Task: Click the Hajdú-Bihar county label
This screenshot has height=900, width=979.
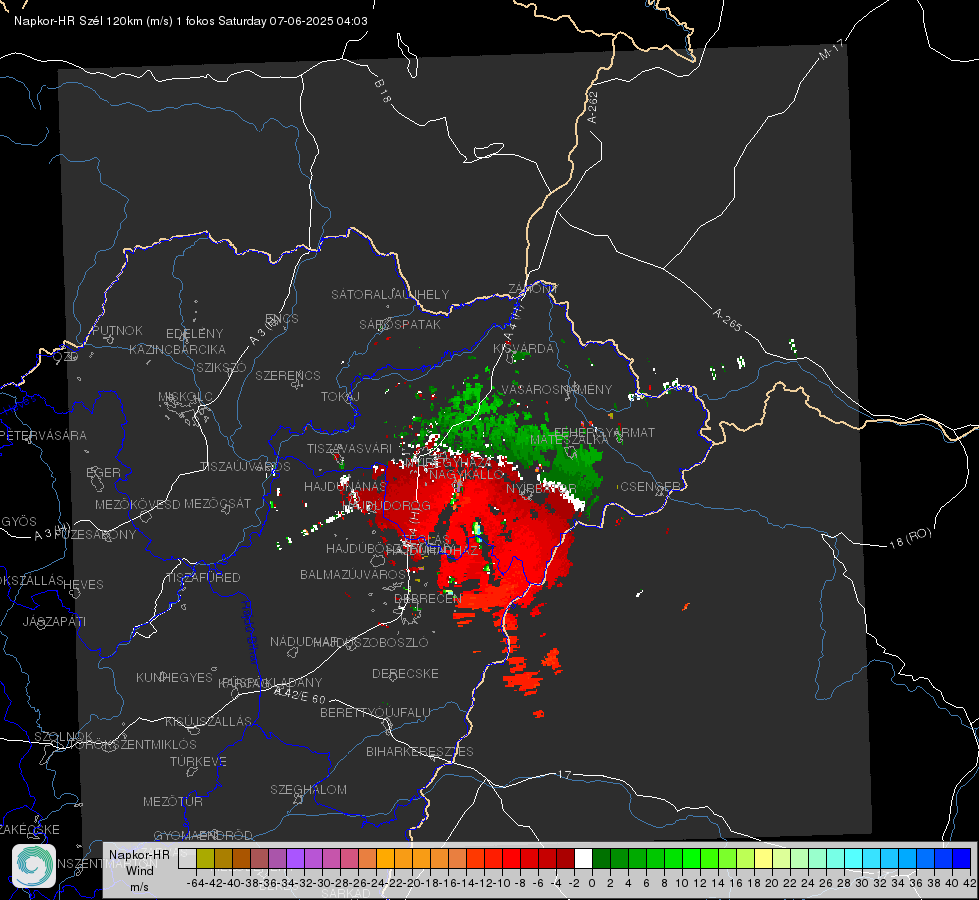Action: coord(250,632)
